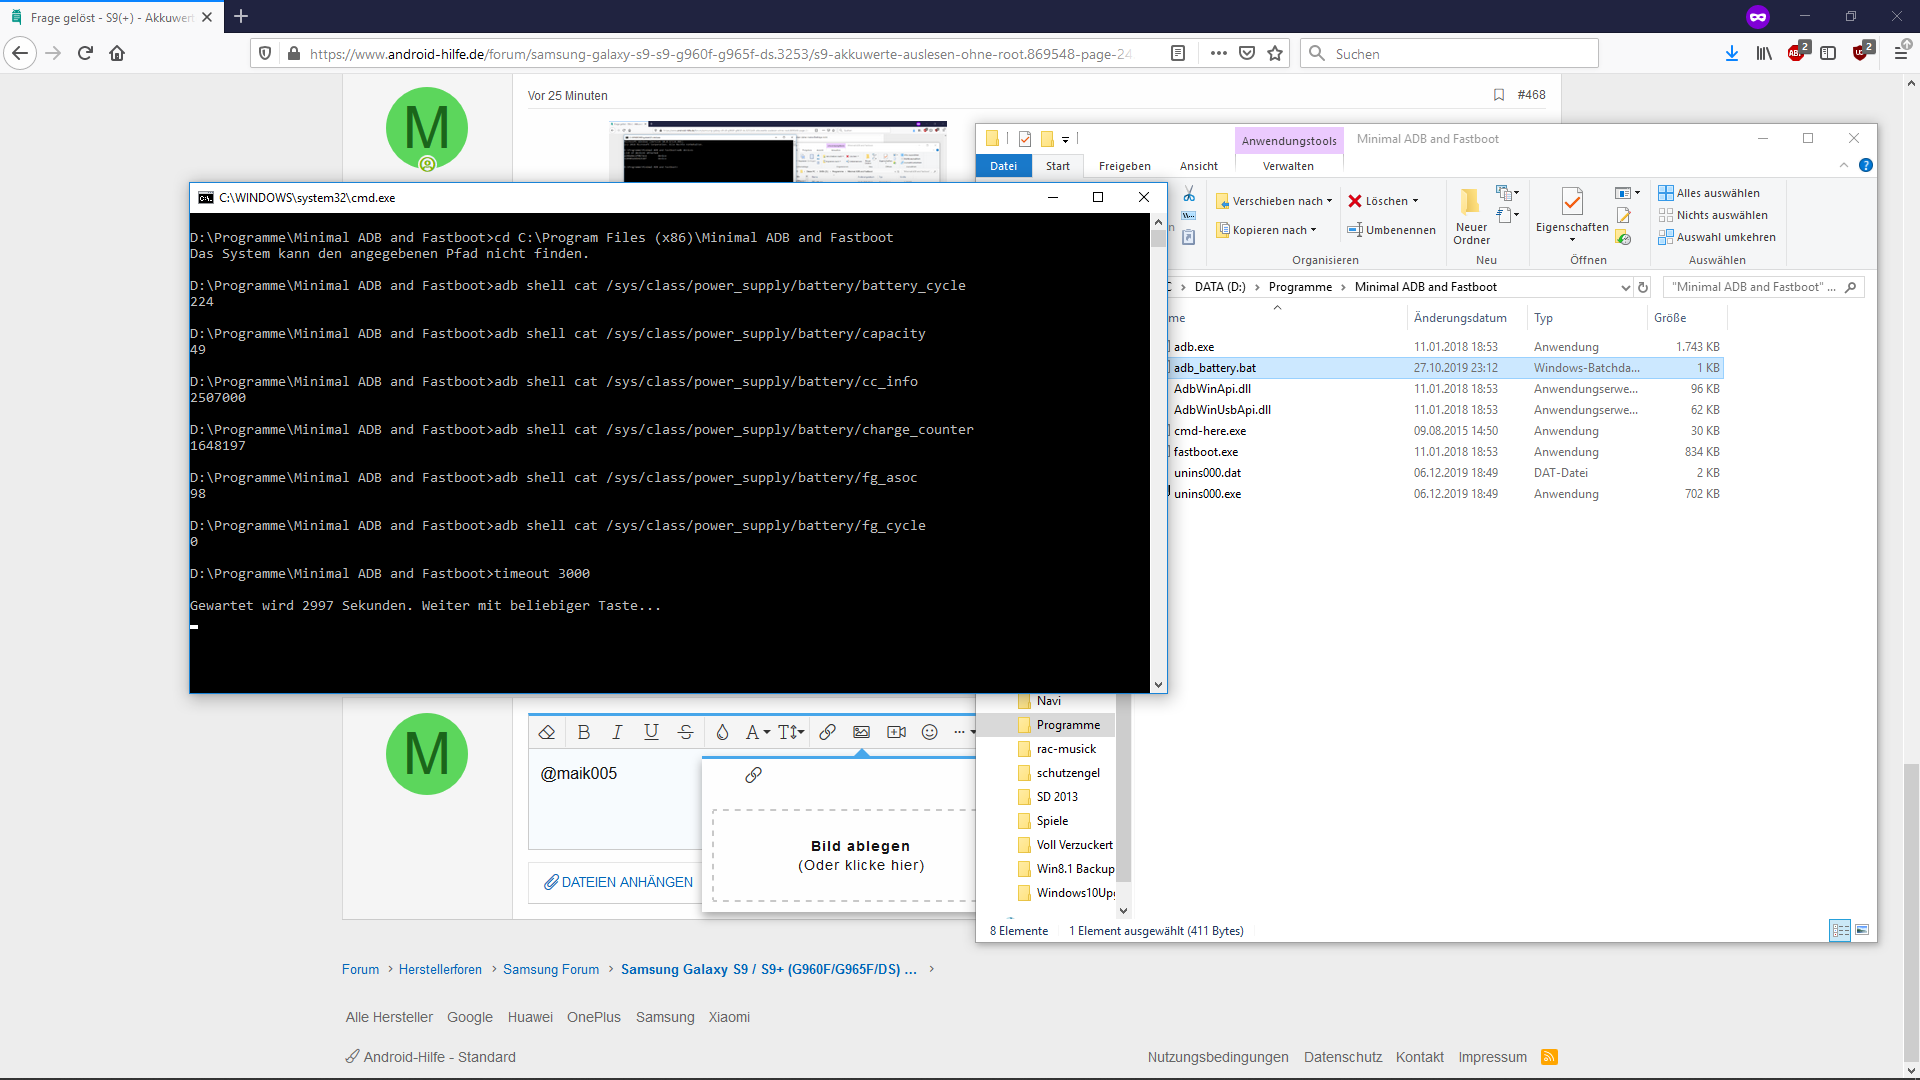Image resolution: width=1920 pixels, height=1080 pixels.
Task: Toggle italic formatting in forum editor
Action: pyautogui.click(x=617, y=732)
